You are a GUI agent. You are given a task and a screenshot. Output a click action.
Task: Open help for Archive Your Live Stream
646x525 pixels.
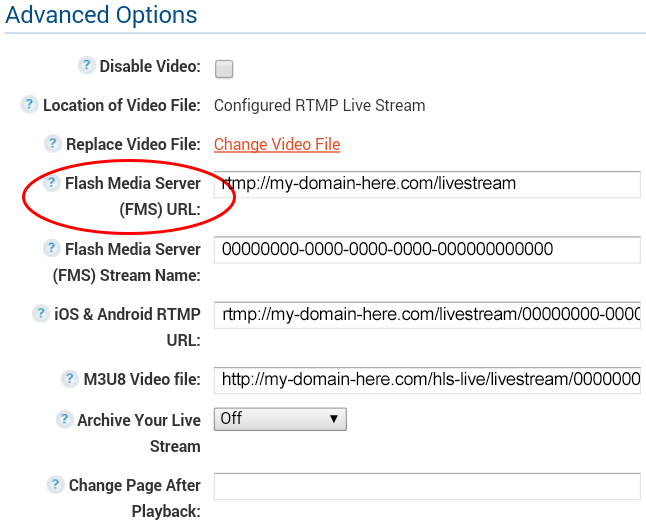(64, 420)
